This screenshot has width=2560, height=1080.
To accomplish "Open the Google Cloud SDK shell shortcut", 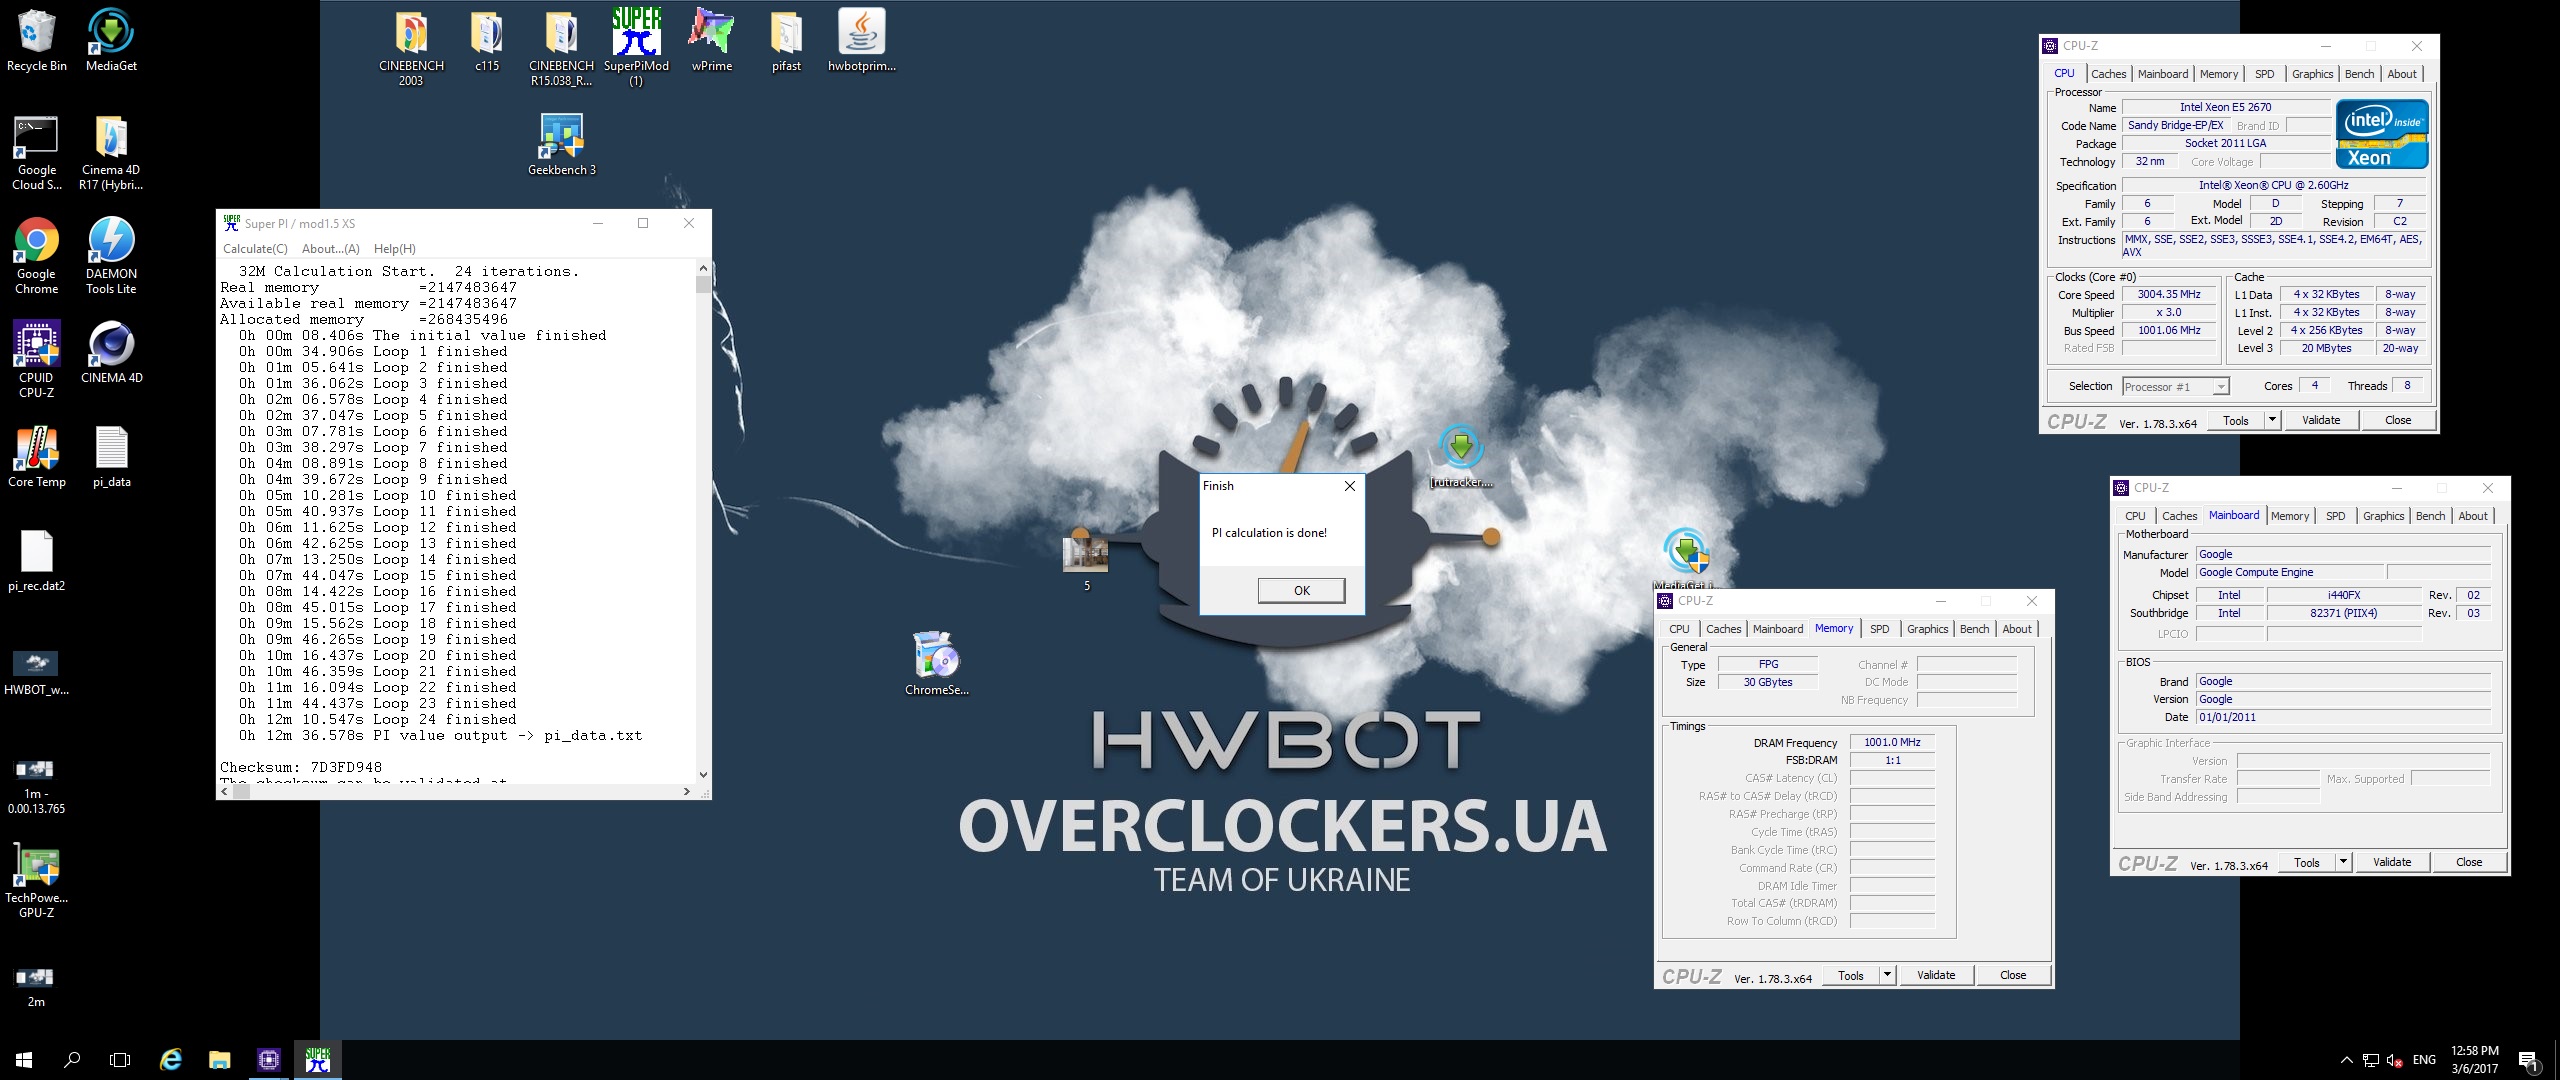I will (37, 152).
